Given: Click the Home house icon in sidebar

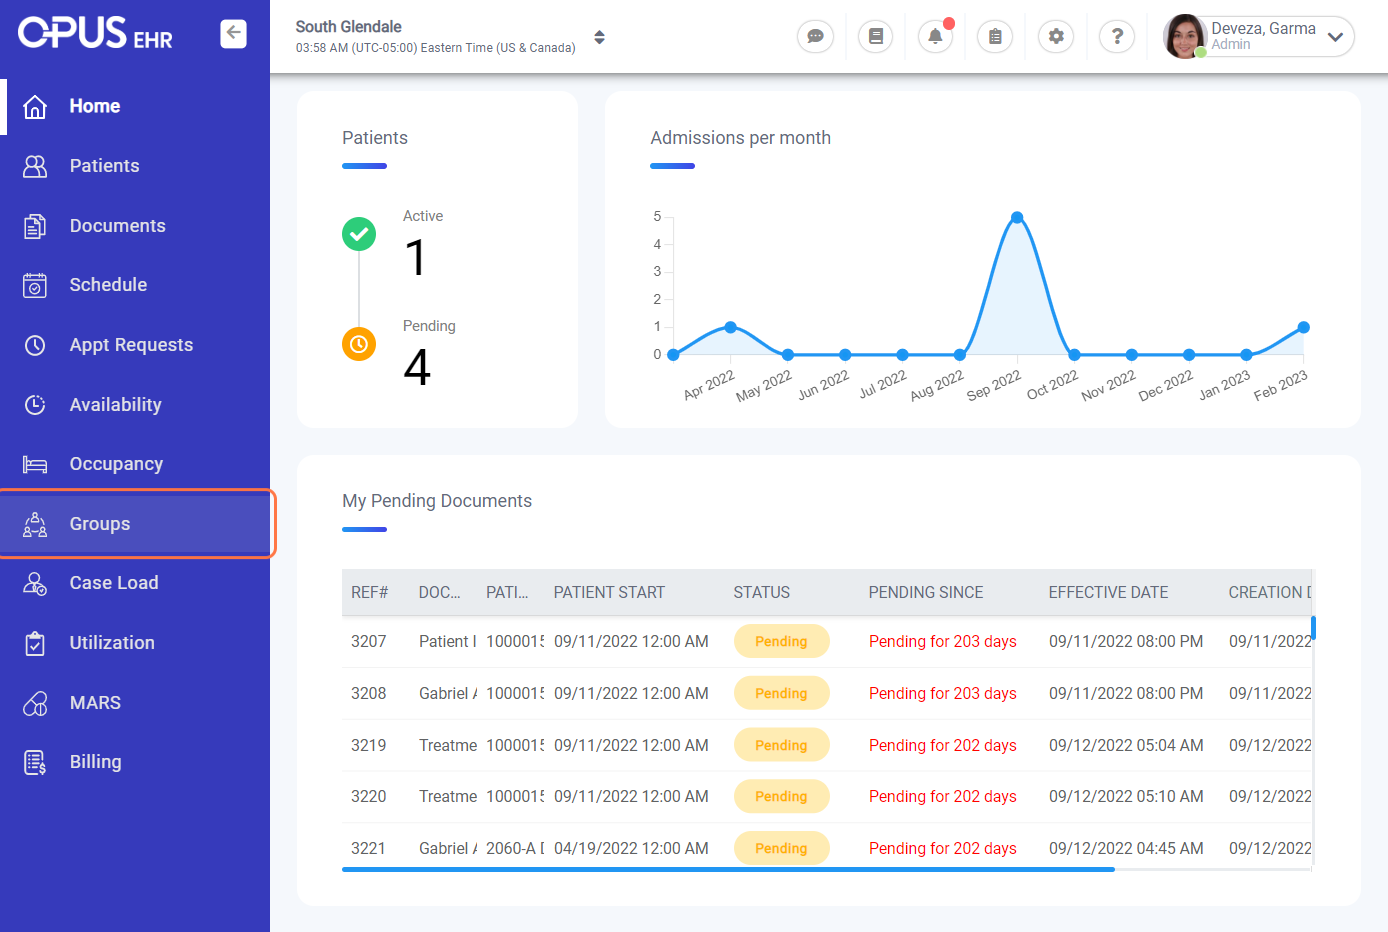Looking at the screenshot, I should coord(35,106).
